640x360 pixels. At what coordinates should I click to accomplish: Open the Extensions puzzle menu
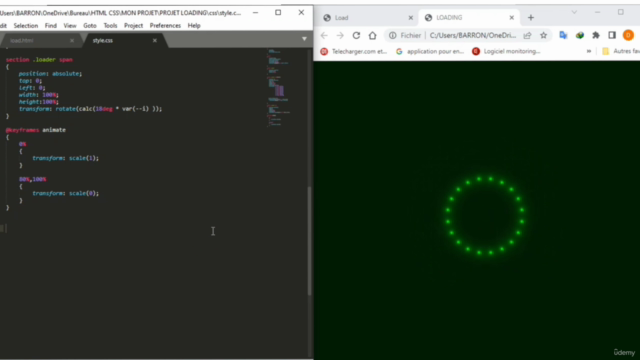(x=596, y=36)
